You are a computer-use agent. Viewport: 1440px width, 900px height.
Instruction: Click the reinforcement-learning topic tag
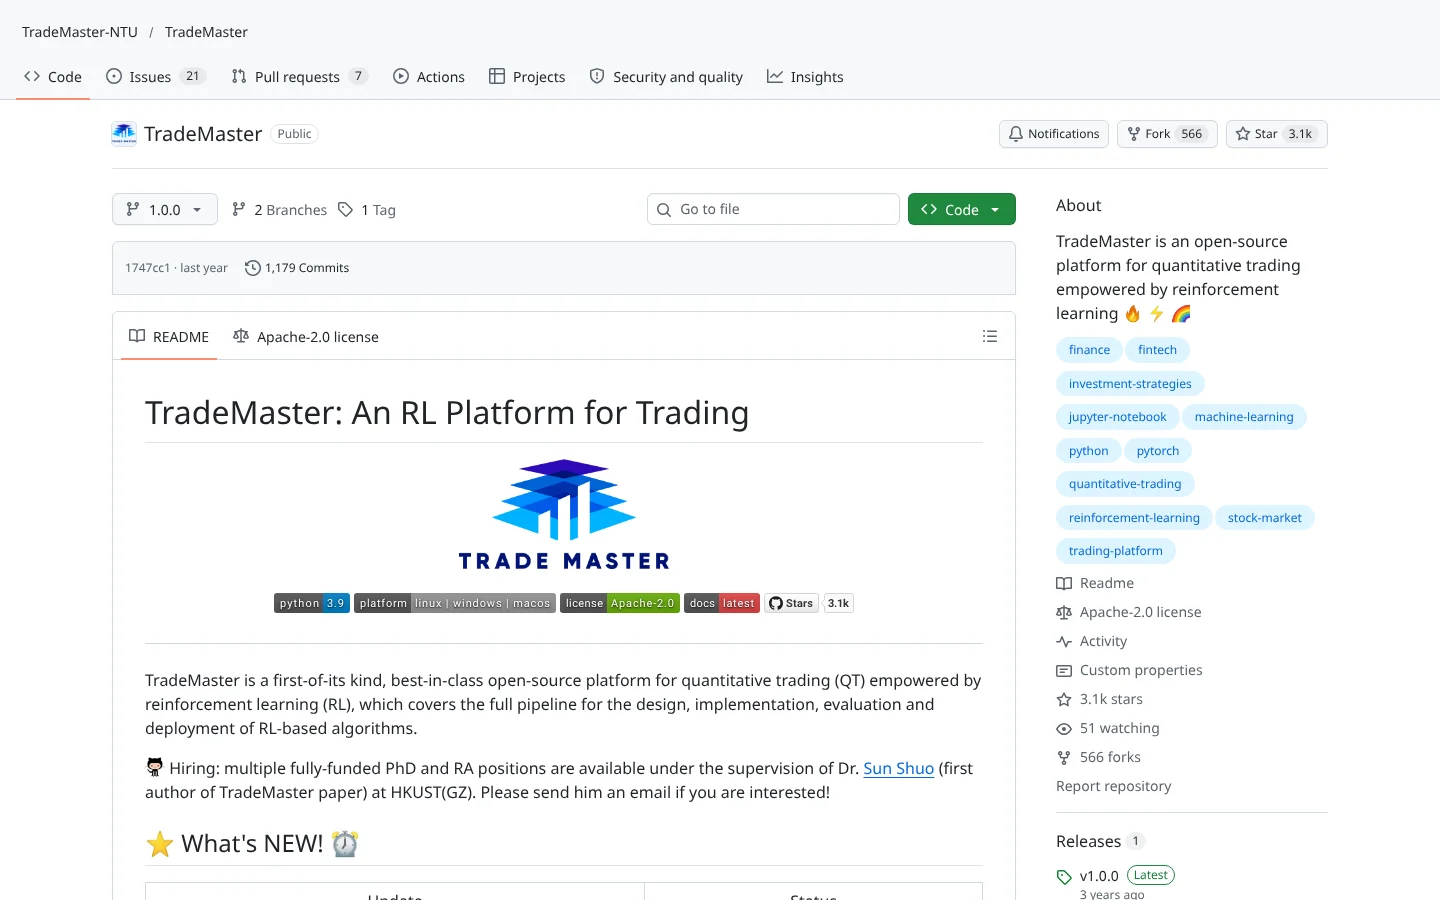pyautogui.click(x=1134, y=518)
